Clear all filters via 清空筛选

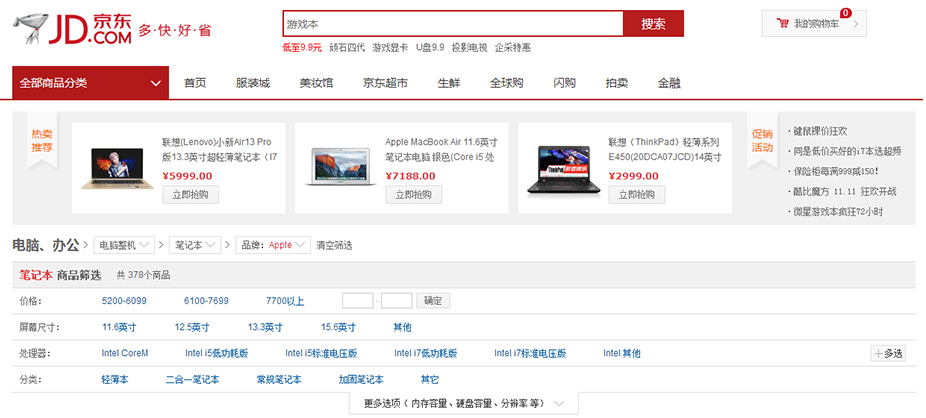[x=334, y=245]
